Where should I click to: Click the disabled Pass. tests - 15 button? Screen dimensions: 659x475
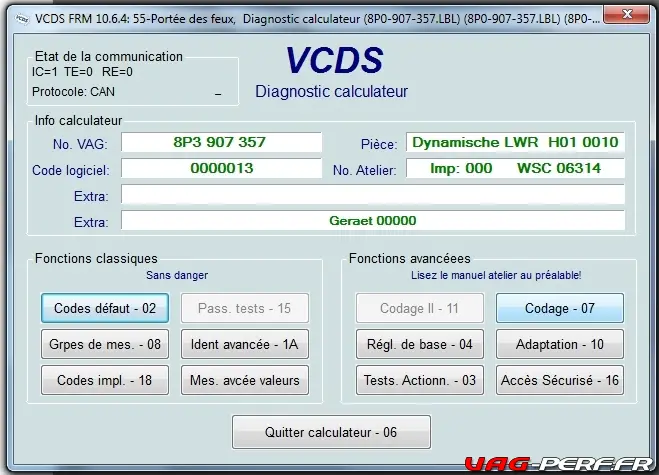coord(245,308)
